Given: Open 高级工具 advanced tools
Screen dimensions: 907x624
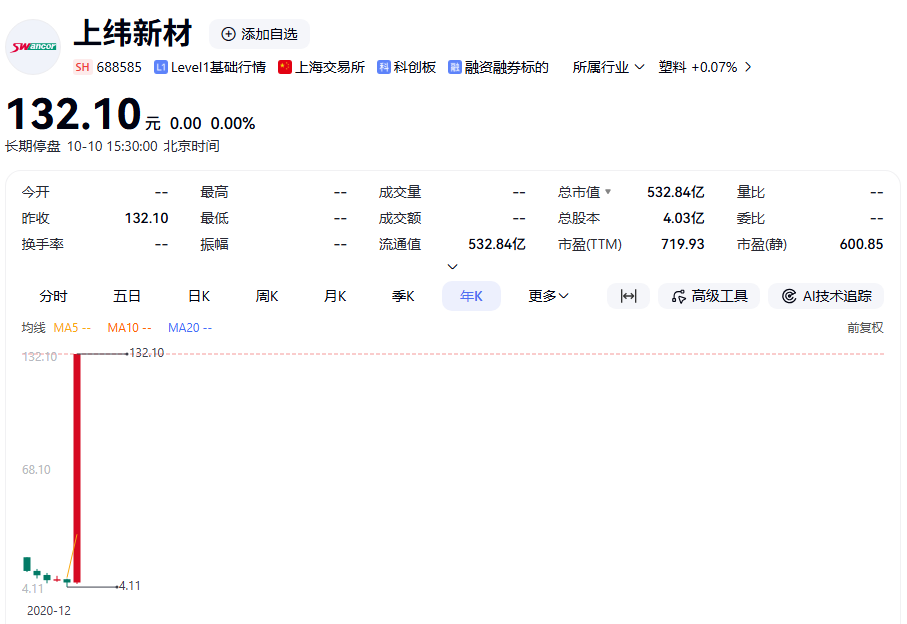Looking at the screenshot, I should point(709,296).
